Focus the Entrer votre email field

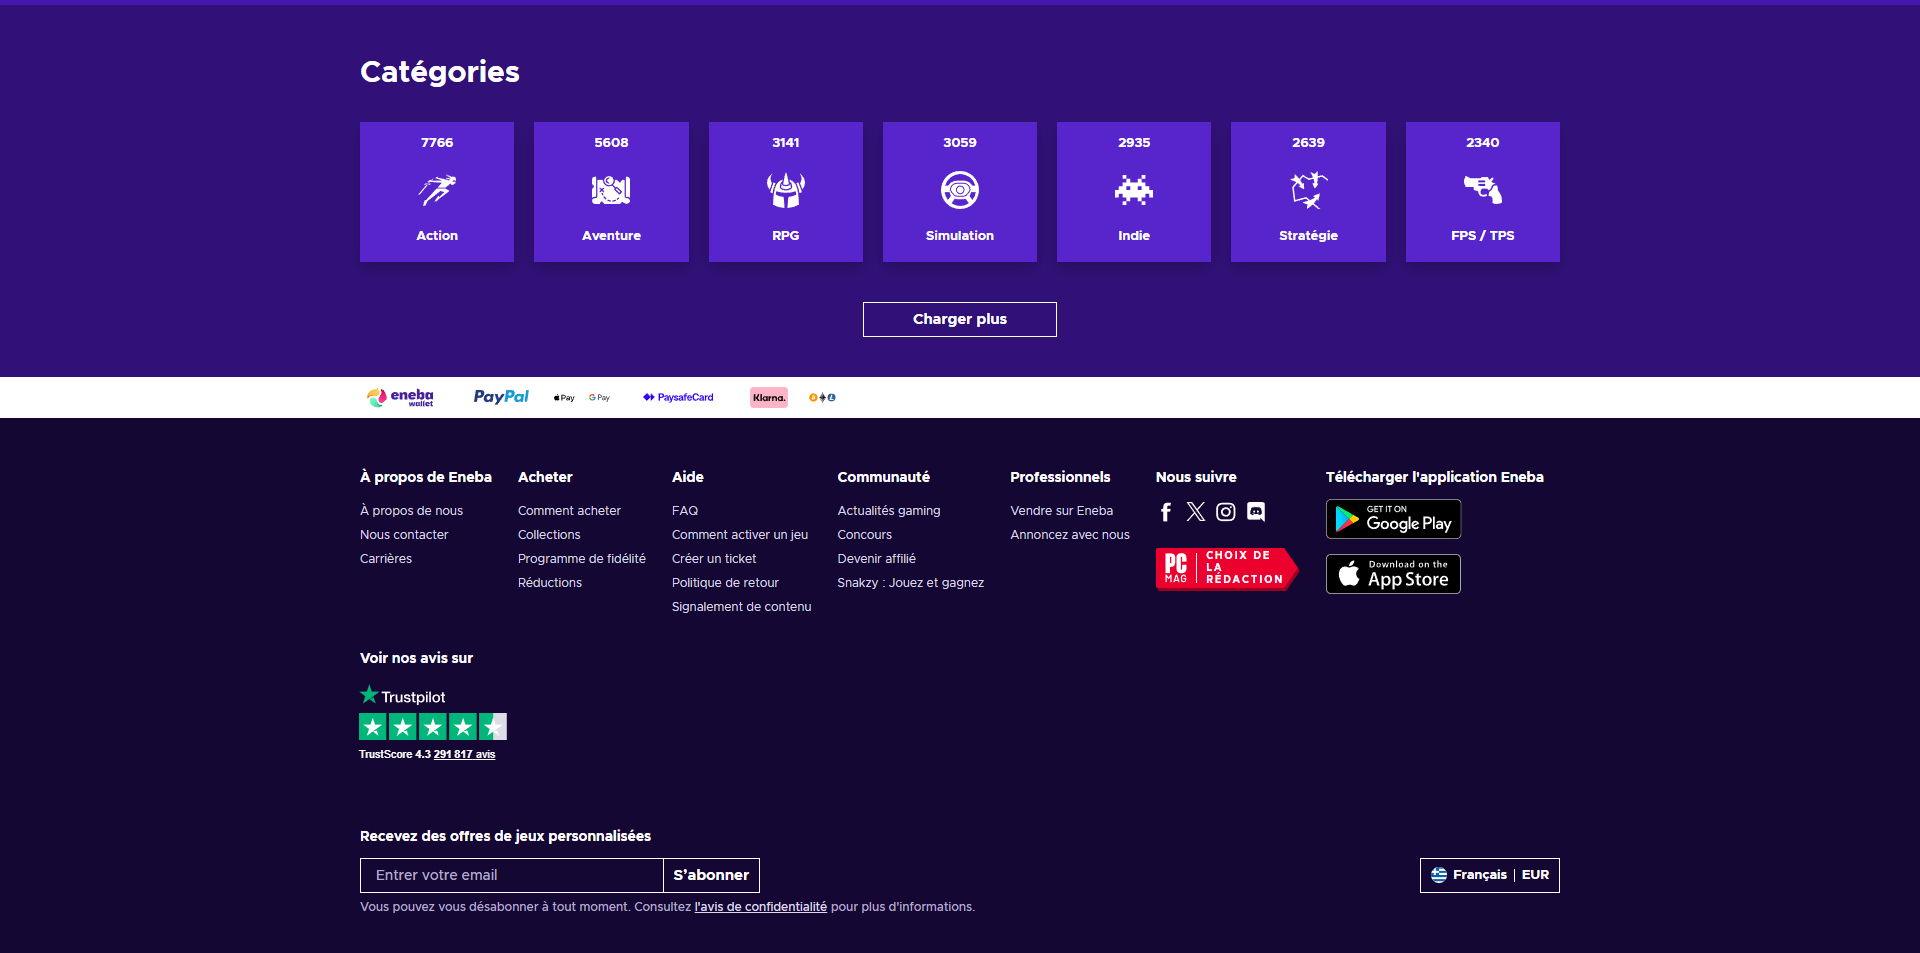point(512,875)
